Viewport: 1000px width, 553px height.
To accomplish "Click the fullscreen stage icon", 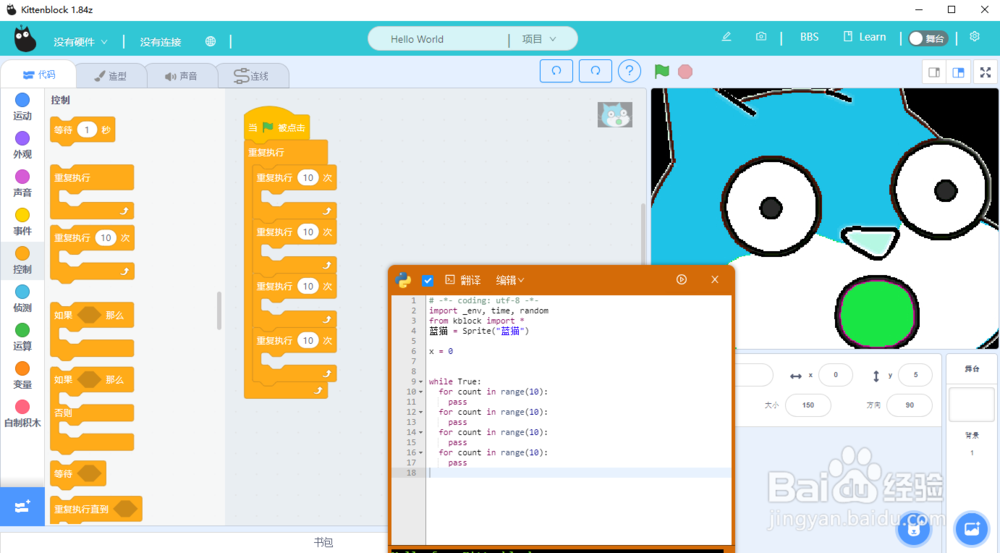I will (x=985, y=72).
